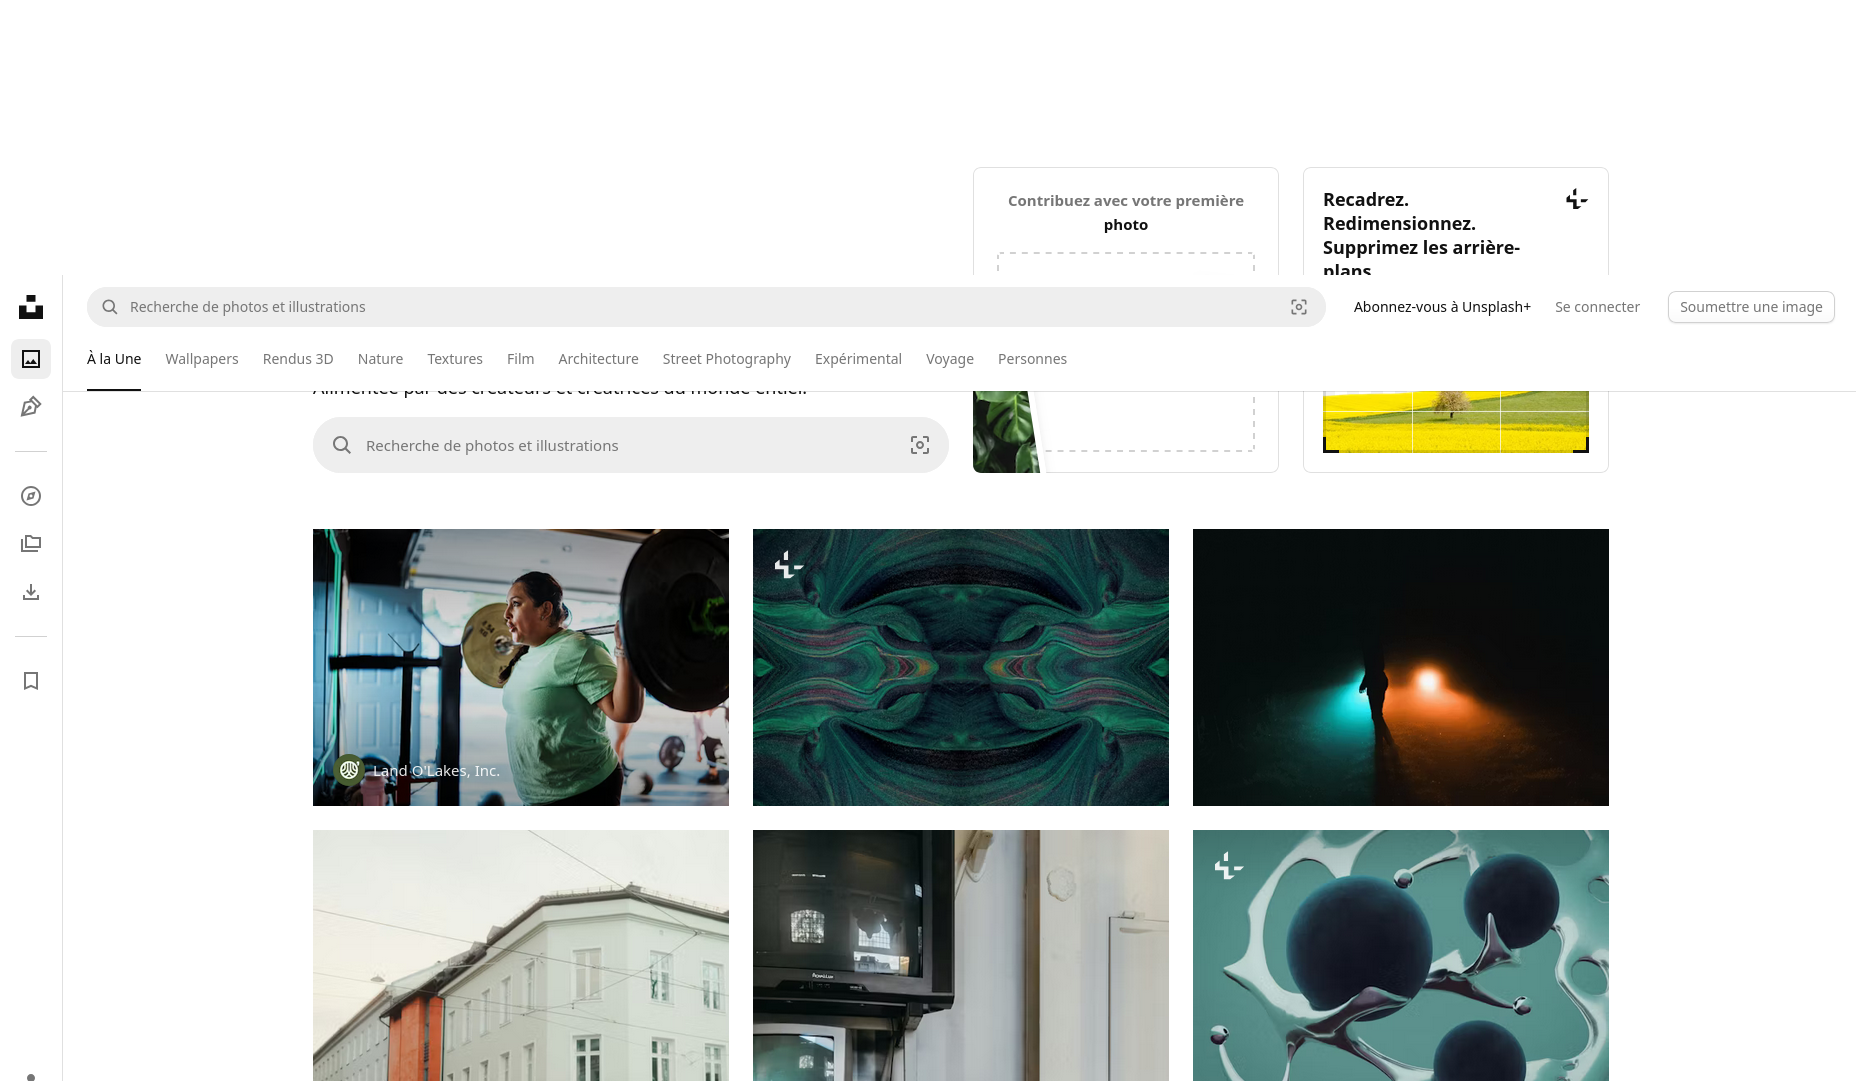Focus the top search photos field

coord(700,307)
